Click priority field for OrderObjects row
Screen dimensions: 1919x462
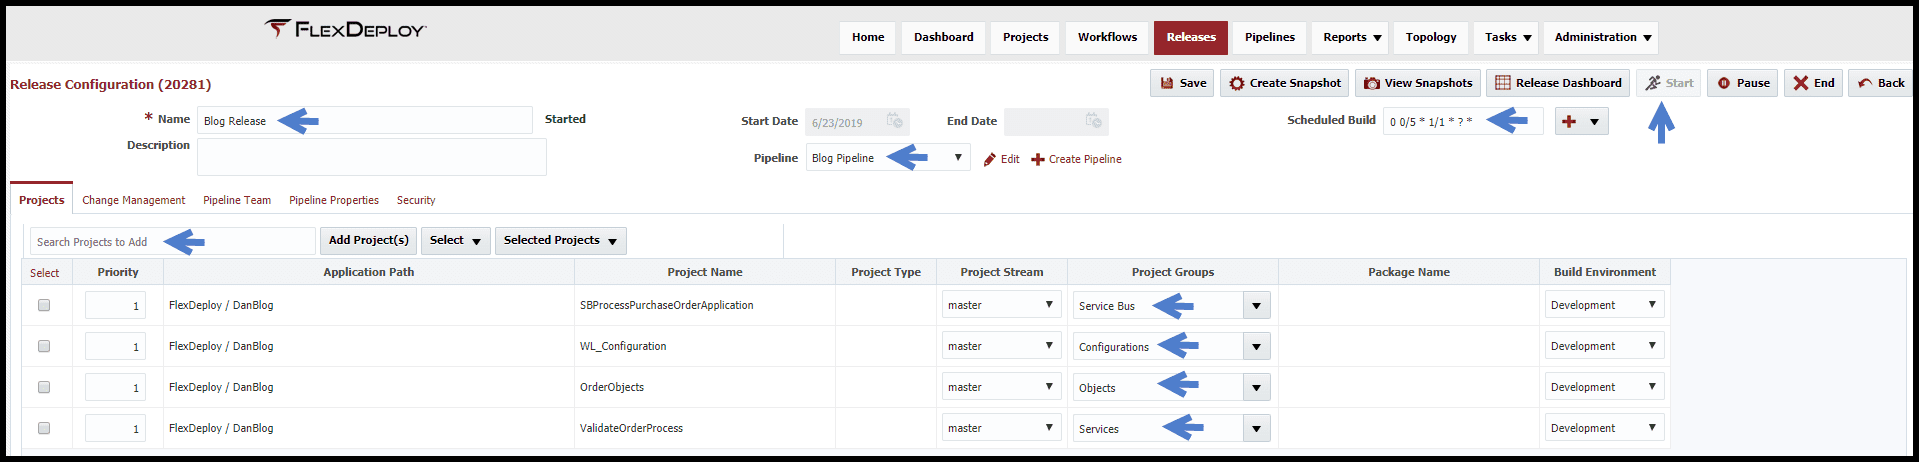pyautogui.click(x=116, y=387)
